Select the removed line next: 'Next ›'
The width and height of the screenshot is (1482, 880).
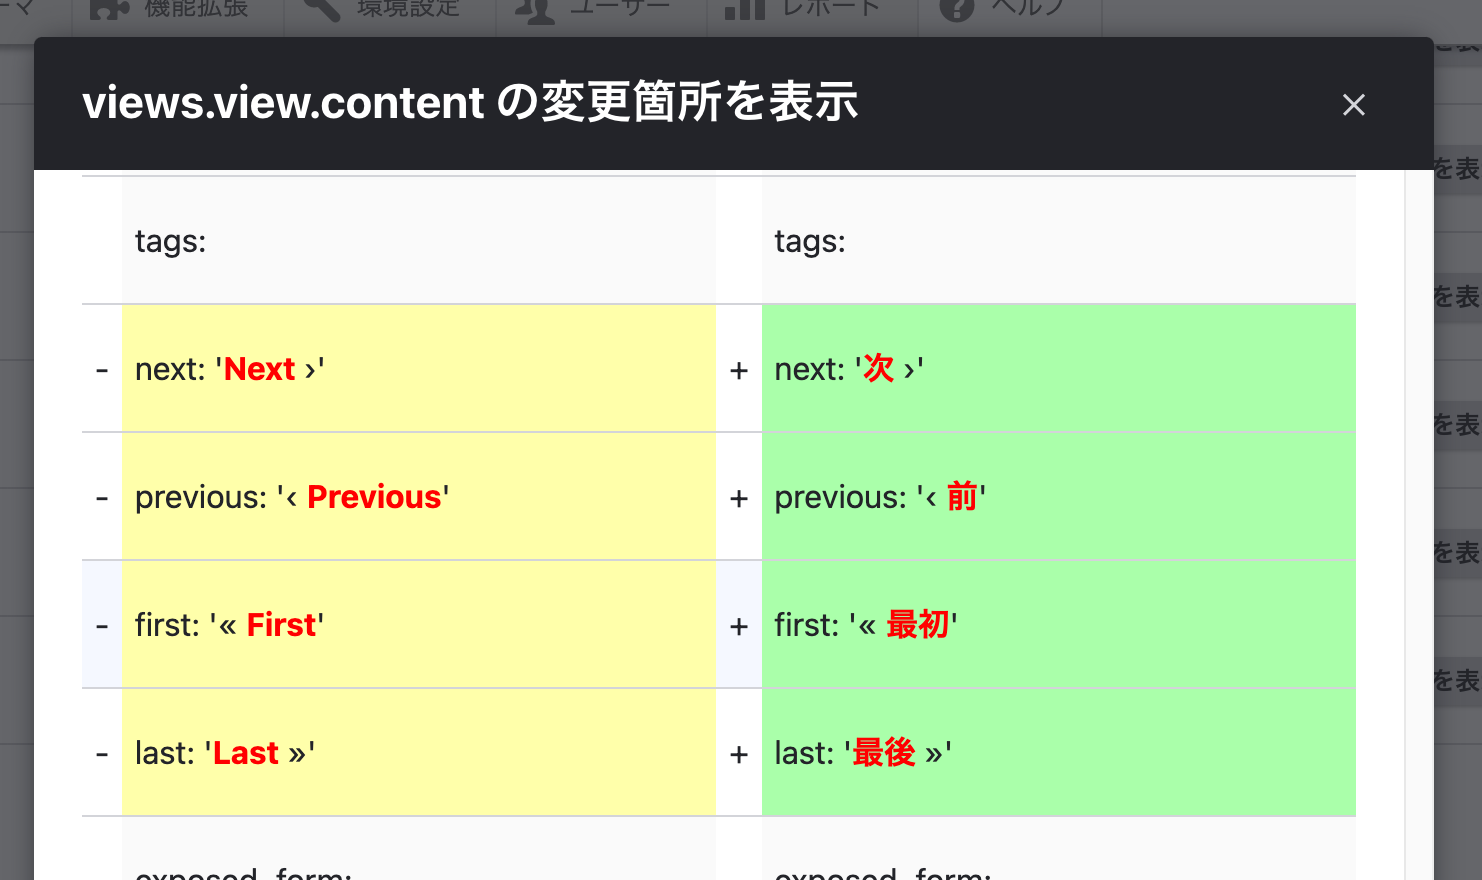418,369
